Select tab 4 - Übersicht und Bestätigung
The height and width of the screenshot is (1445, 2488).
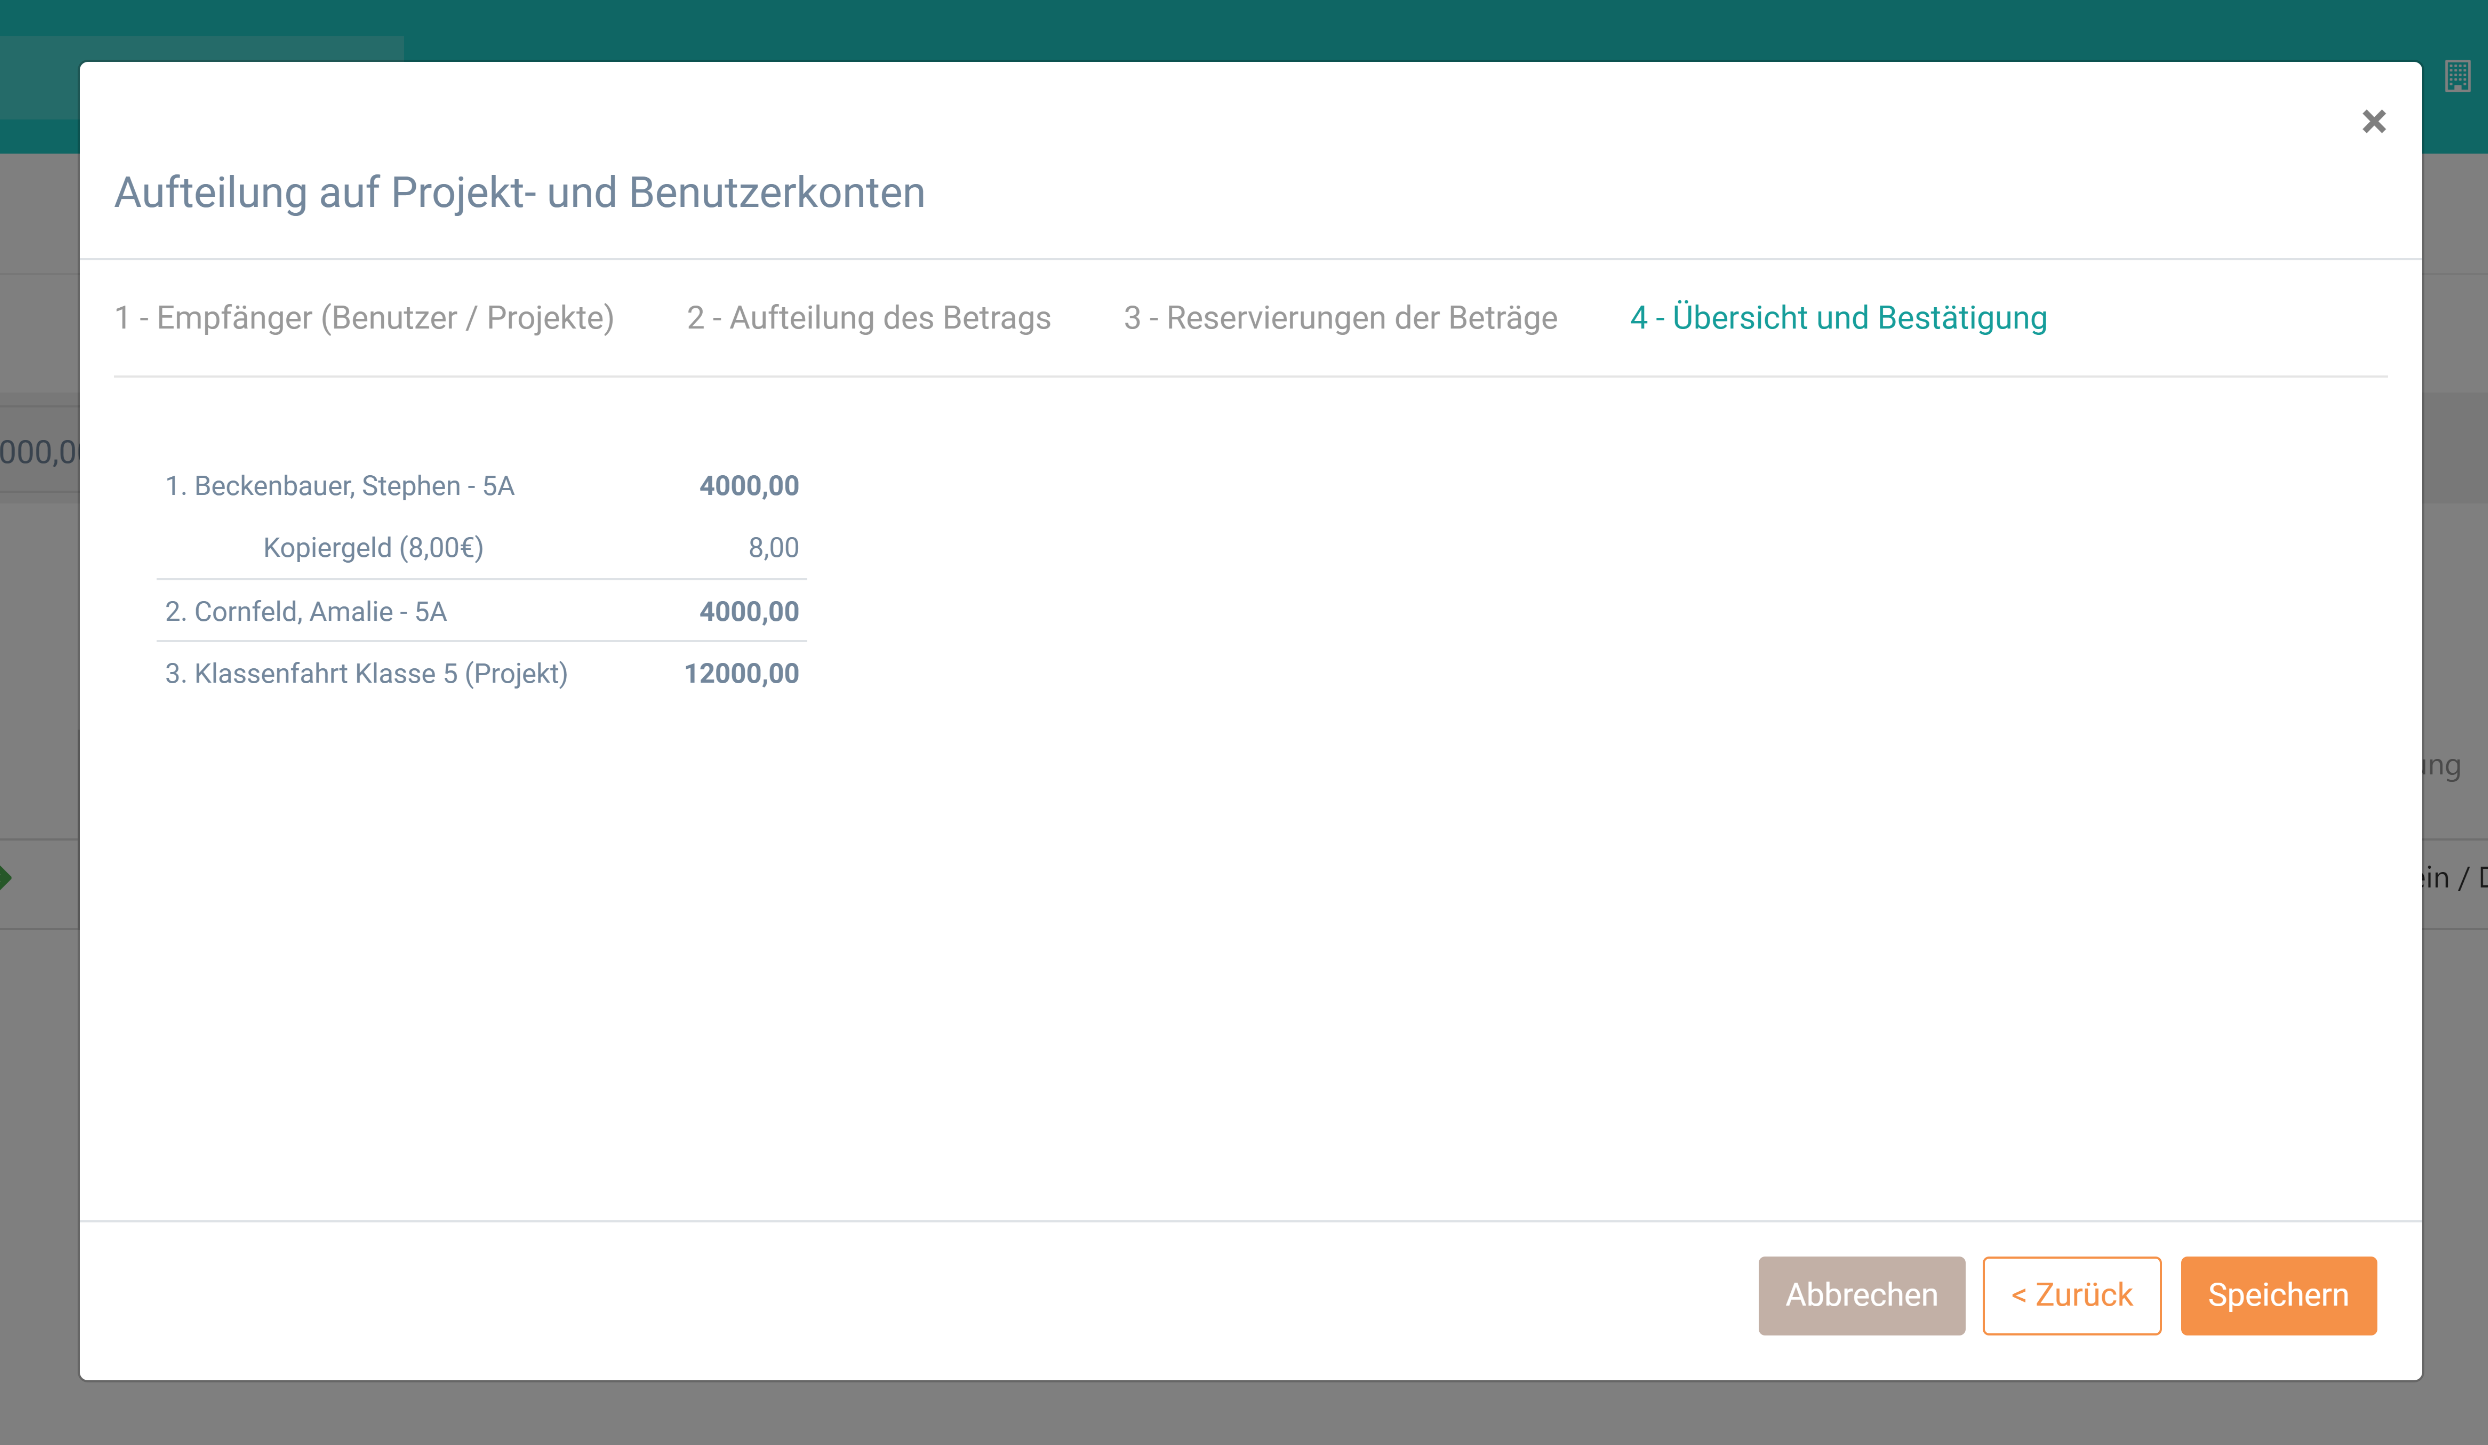tap(1838, 318)
